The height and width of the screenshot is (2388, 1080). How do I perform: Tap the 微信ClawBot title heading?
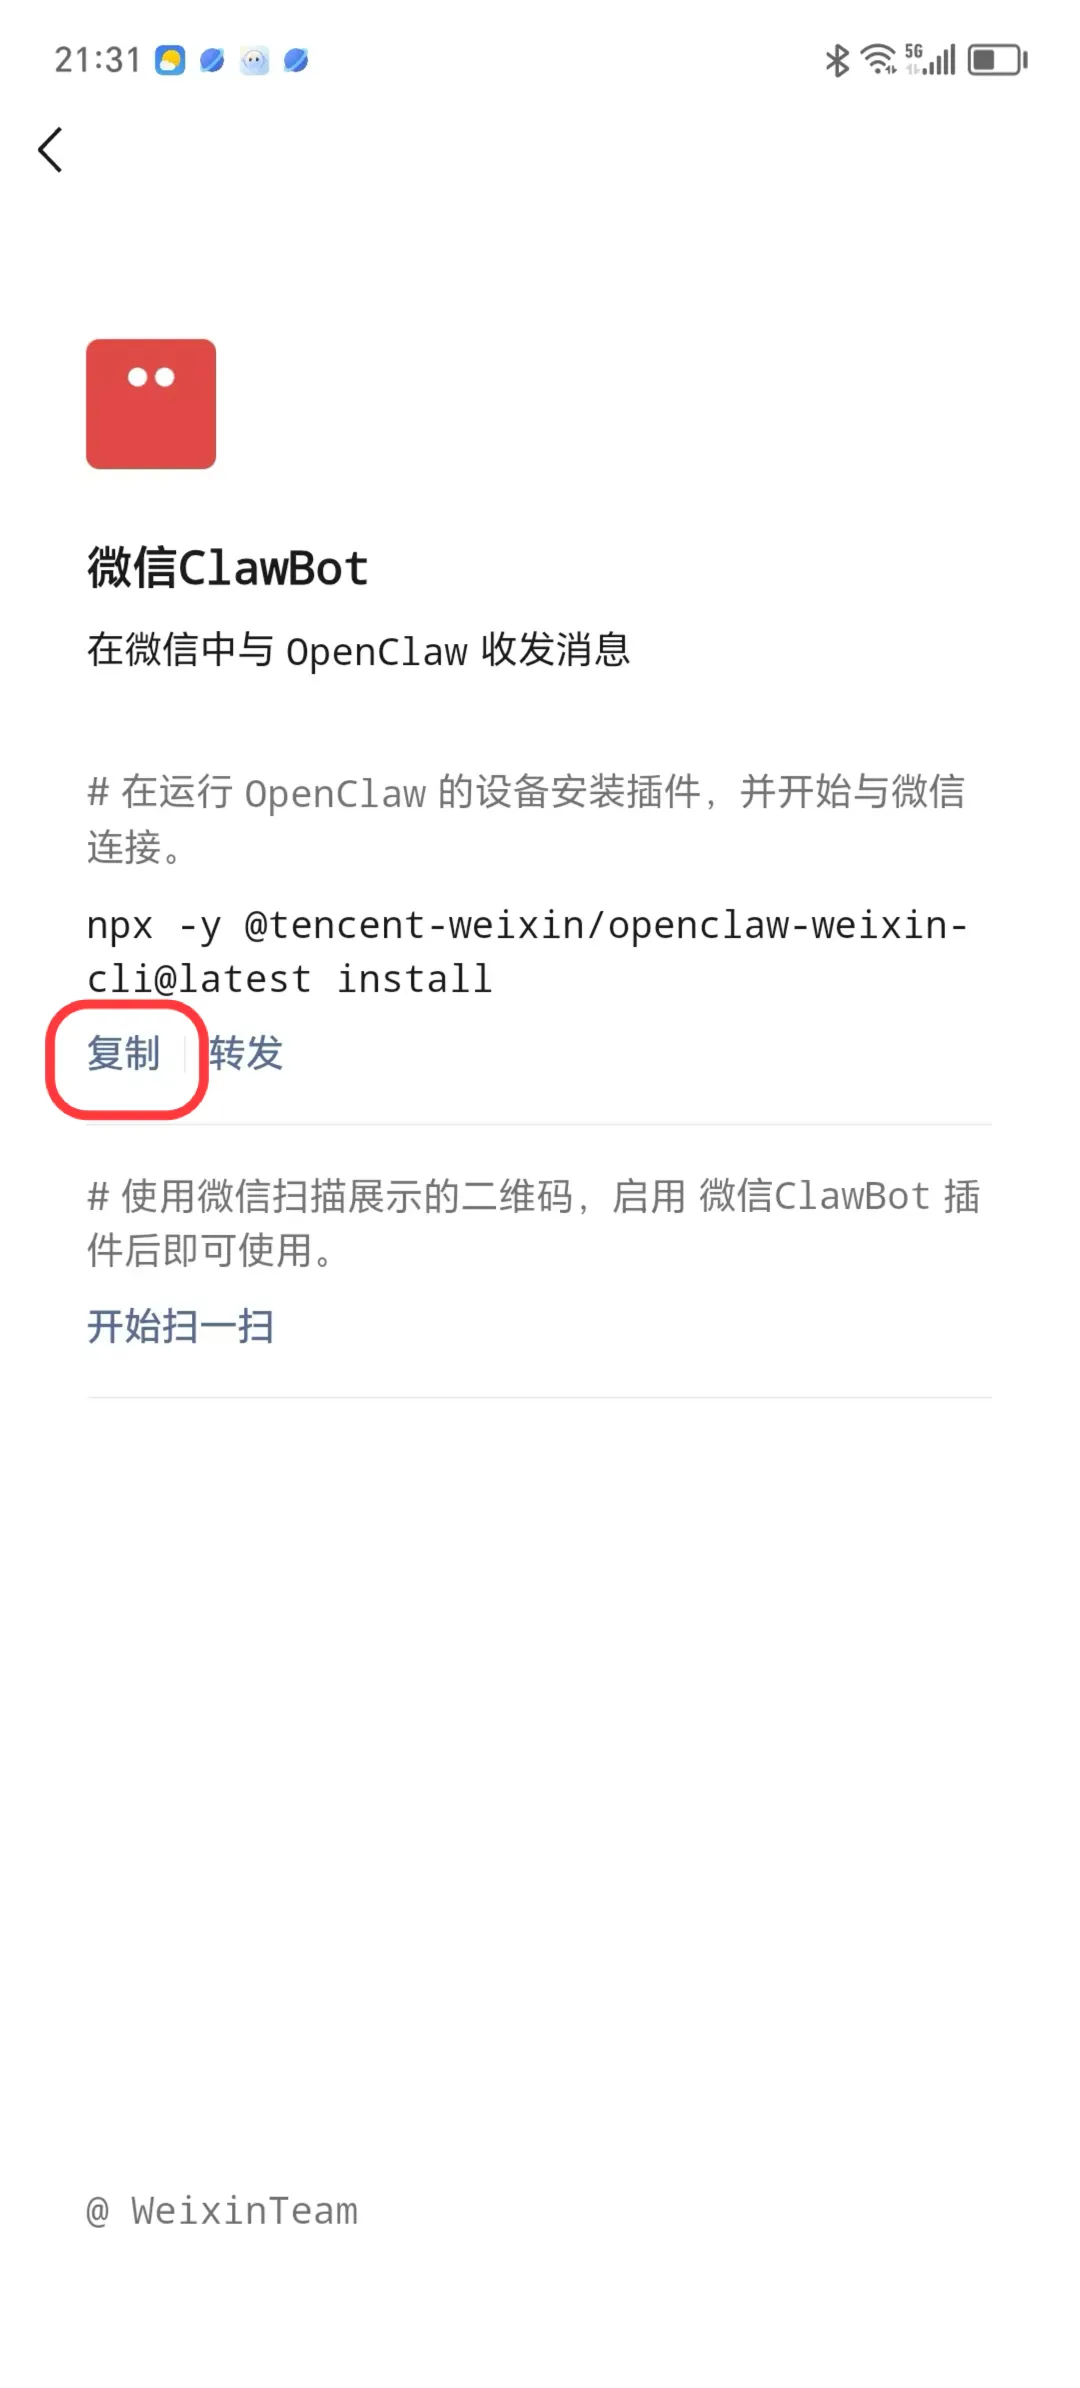click(x=228, y=568)
